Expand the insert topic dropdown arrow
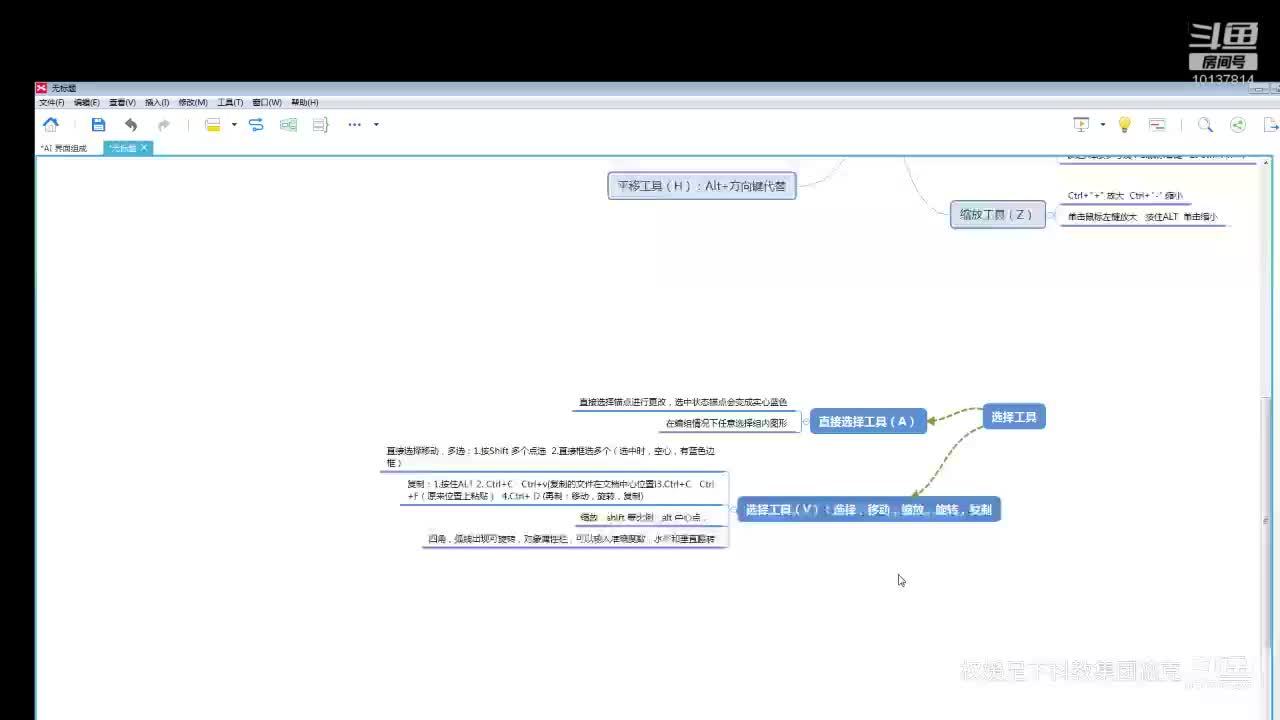The image size is (1280, 720). click(x=234, y=125)
